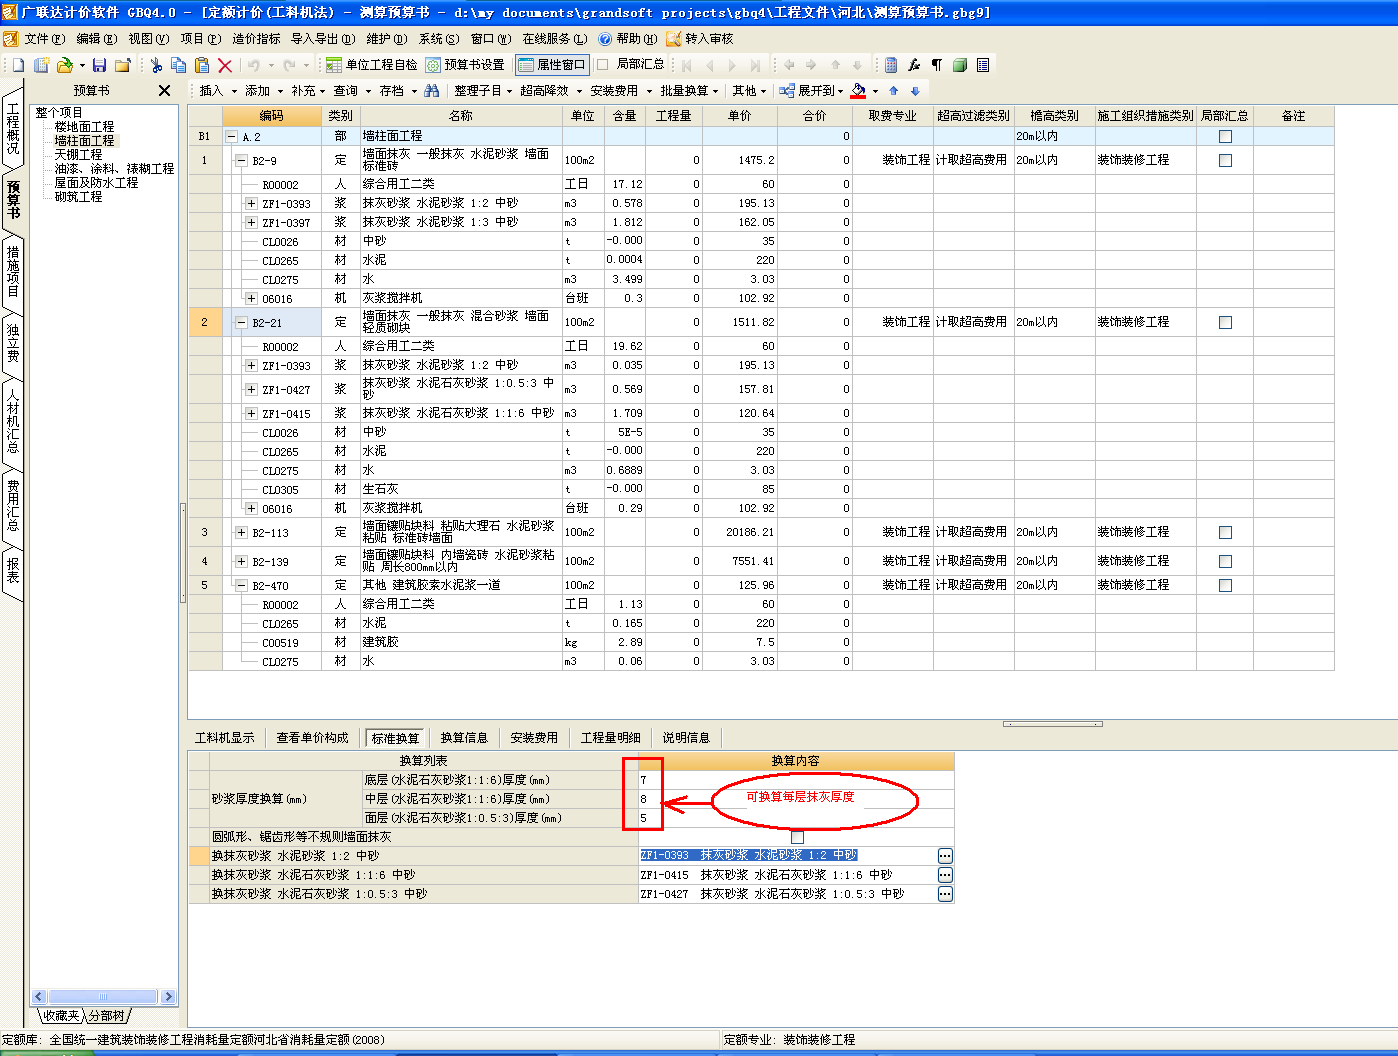Image resolution: width=1398 pixels, height=1056 pixels.
Task: Click the 底层 thickness value field
Action: pos(796,780)
